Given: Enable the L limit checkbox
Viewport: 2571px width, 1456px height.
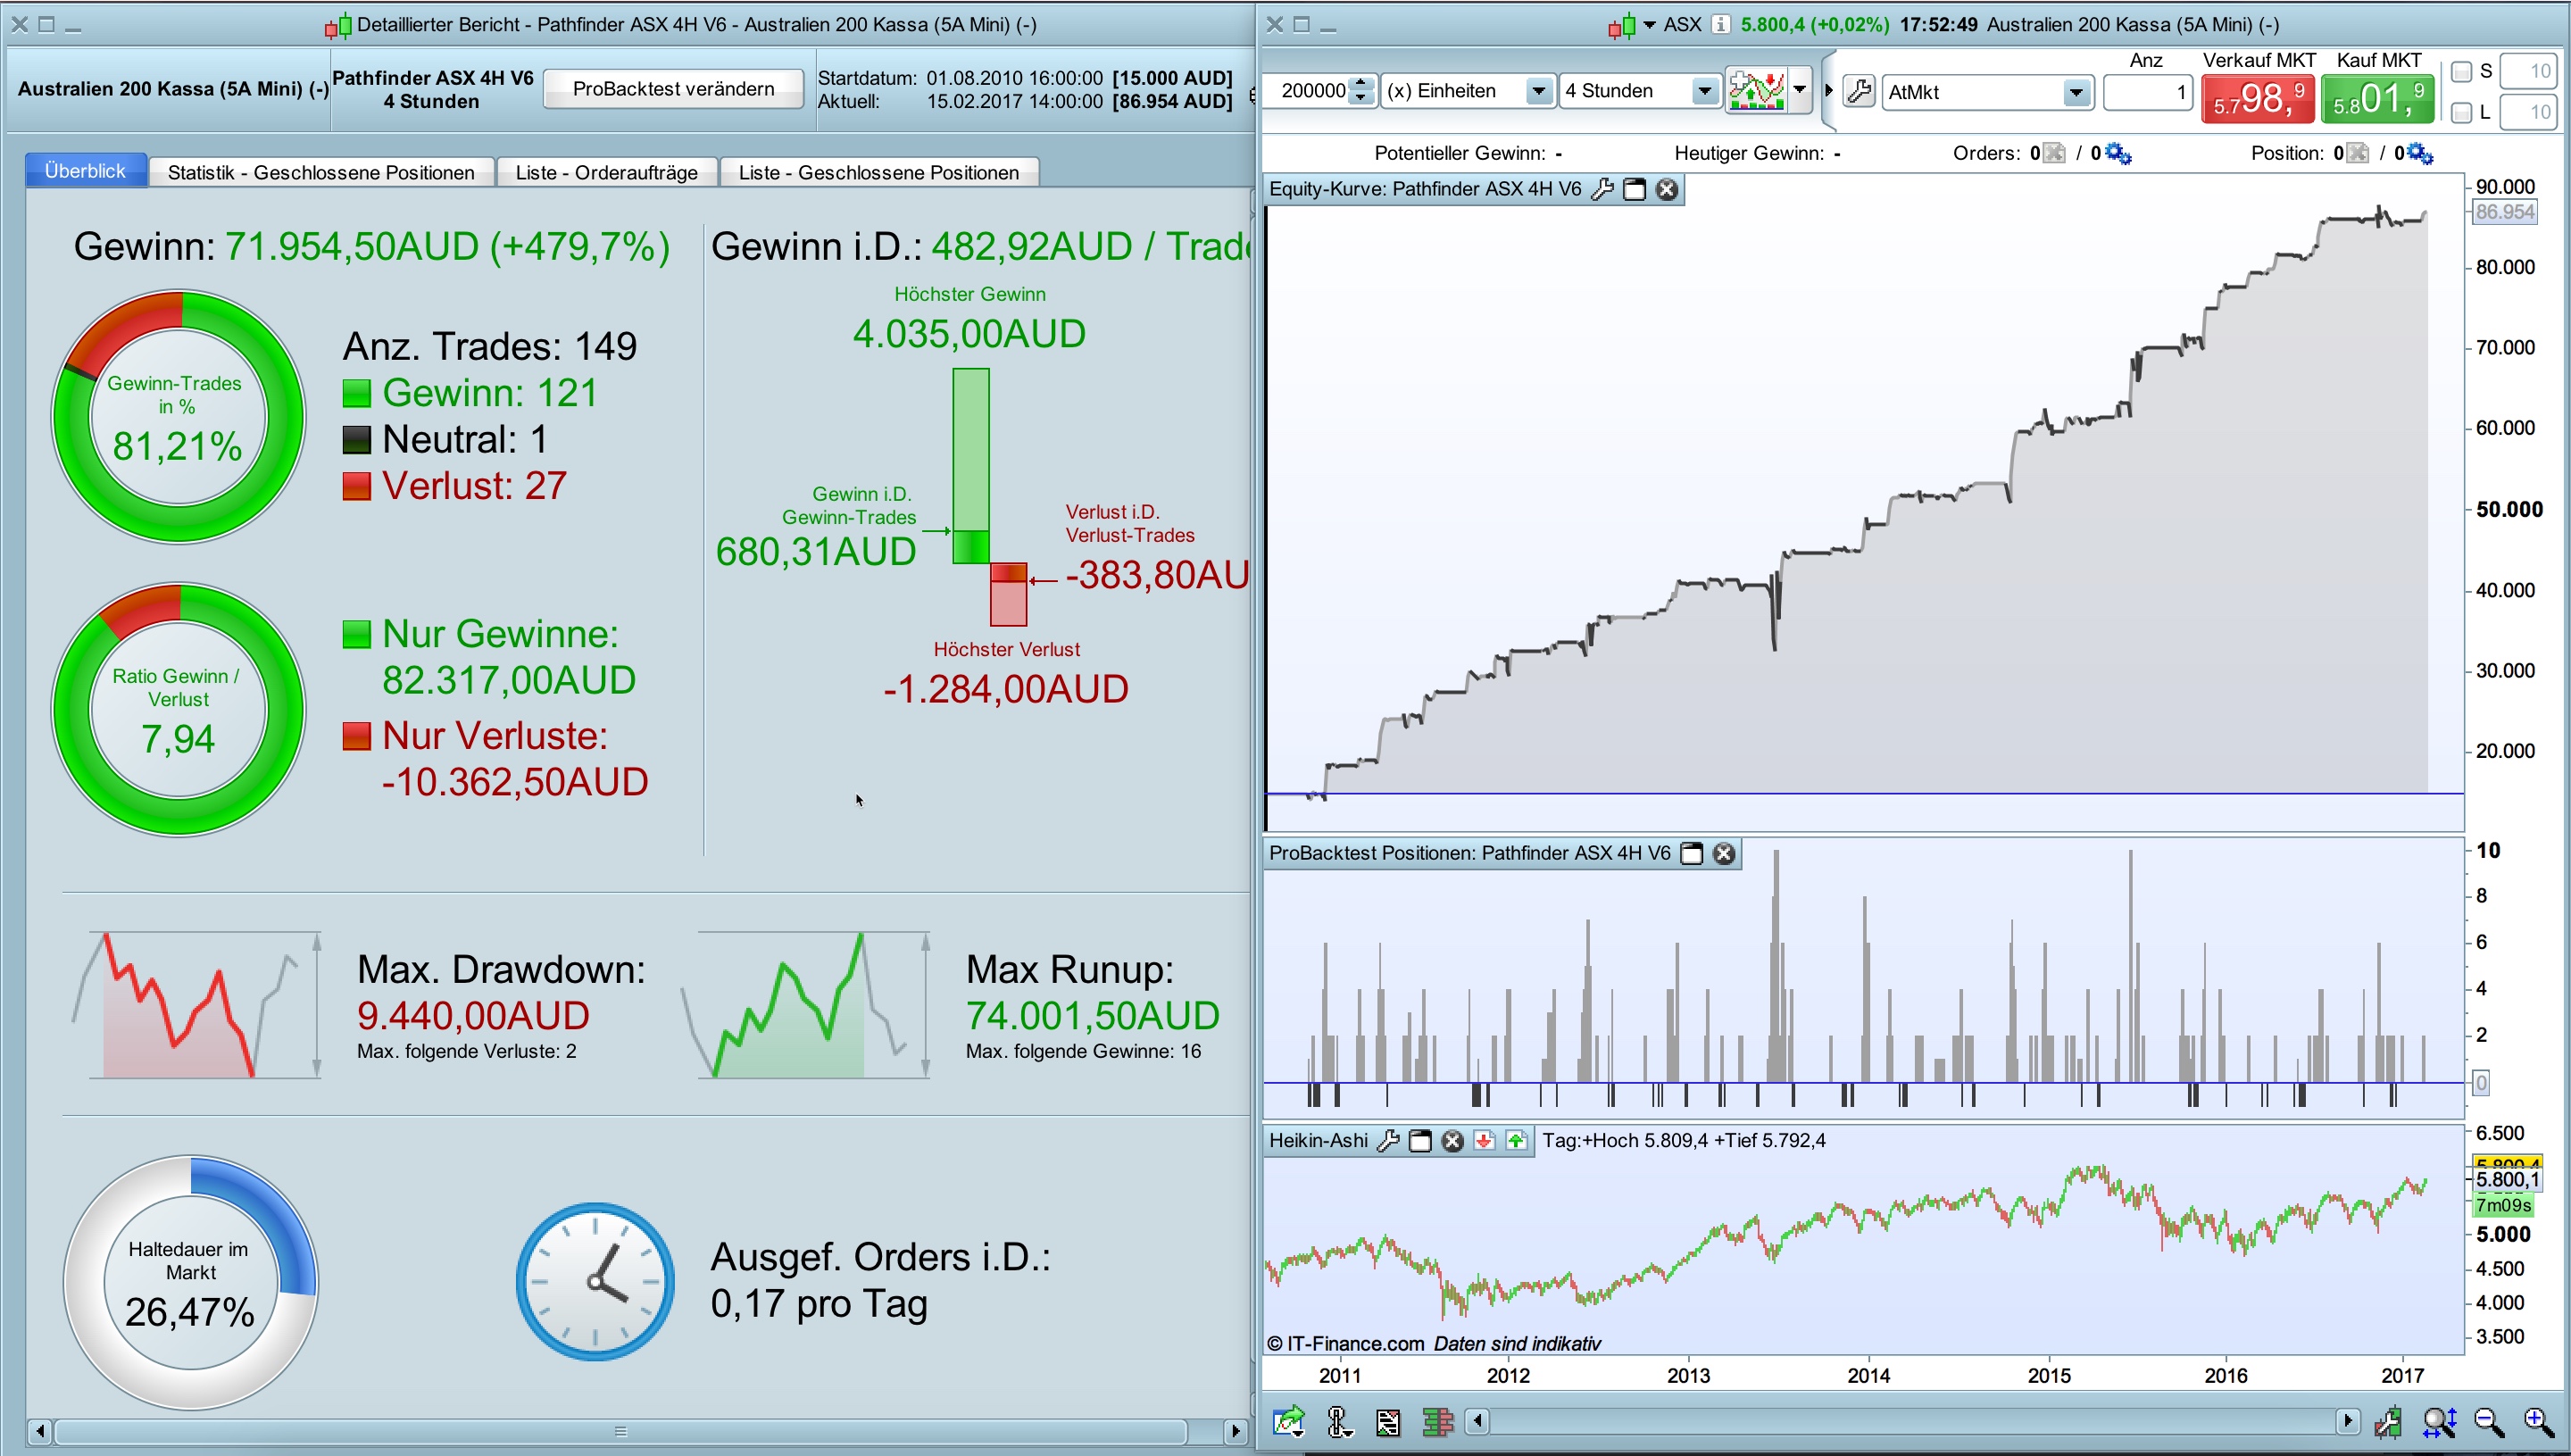Looking at the screenshot, I should (x=2461, y=113).
